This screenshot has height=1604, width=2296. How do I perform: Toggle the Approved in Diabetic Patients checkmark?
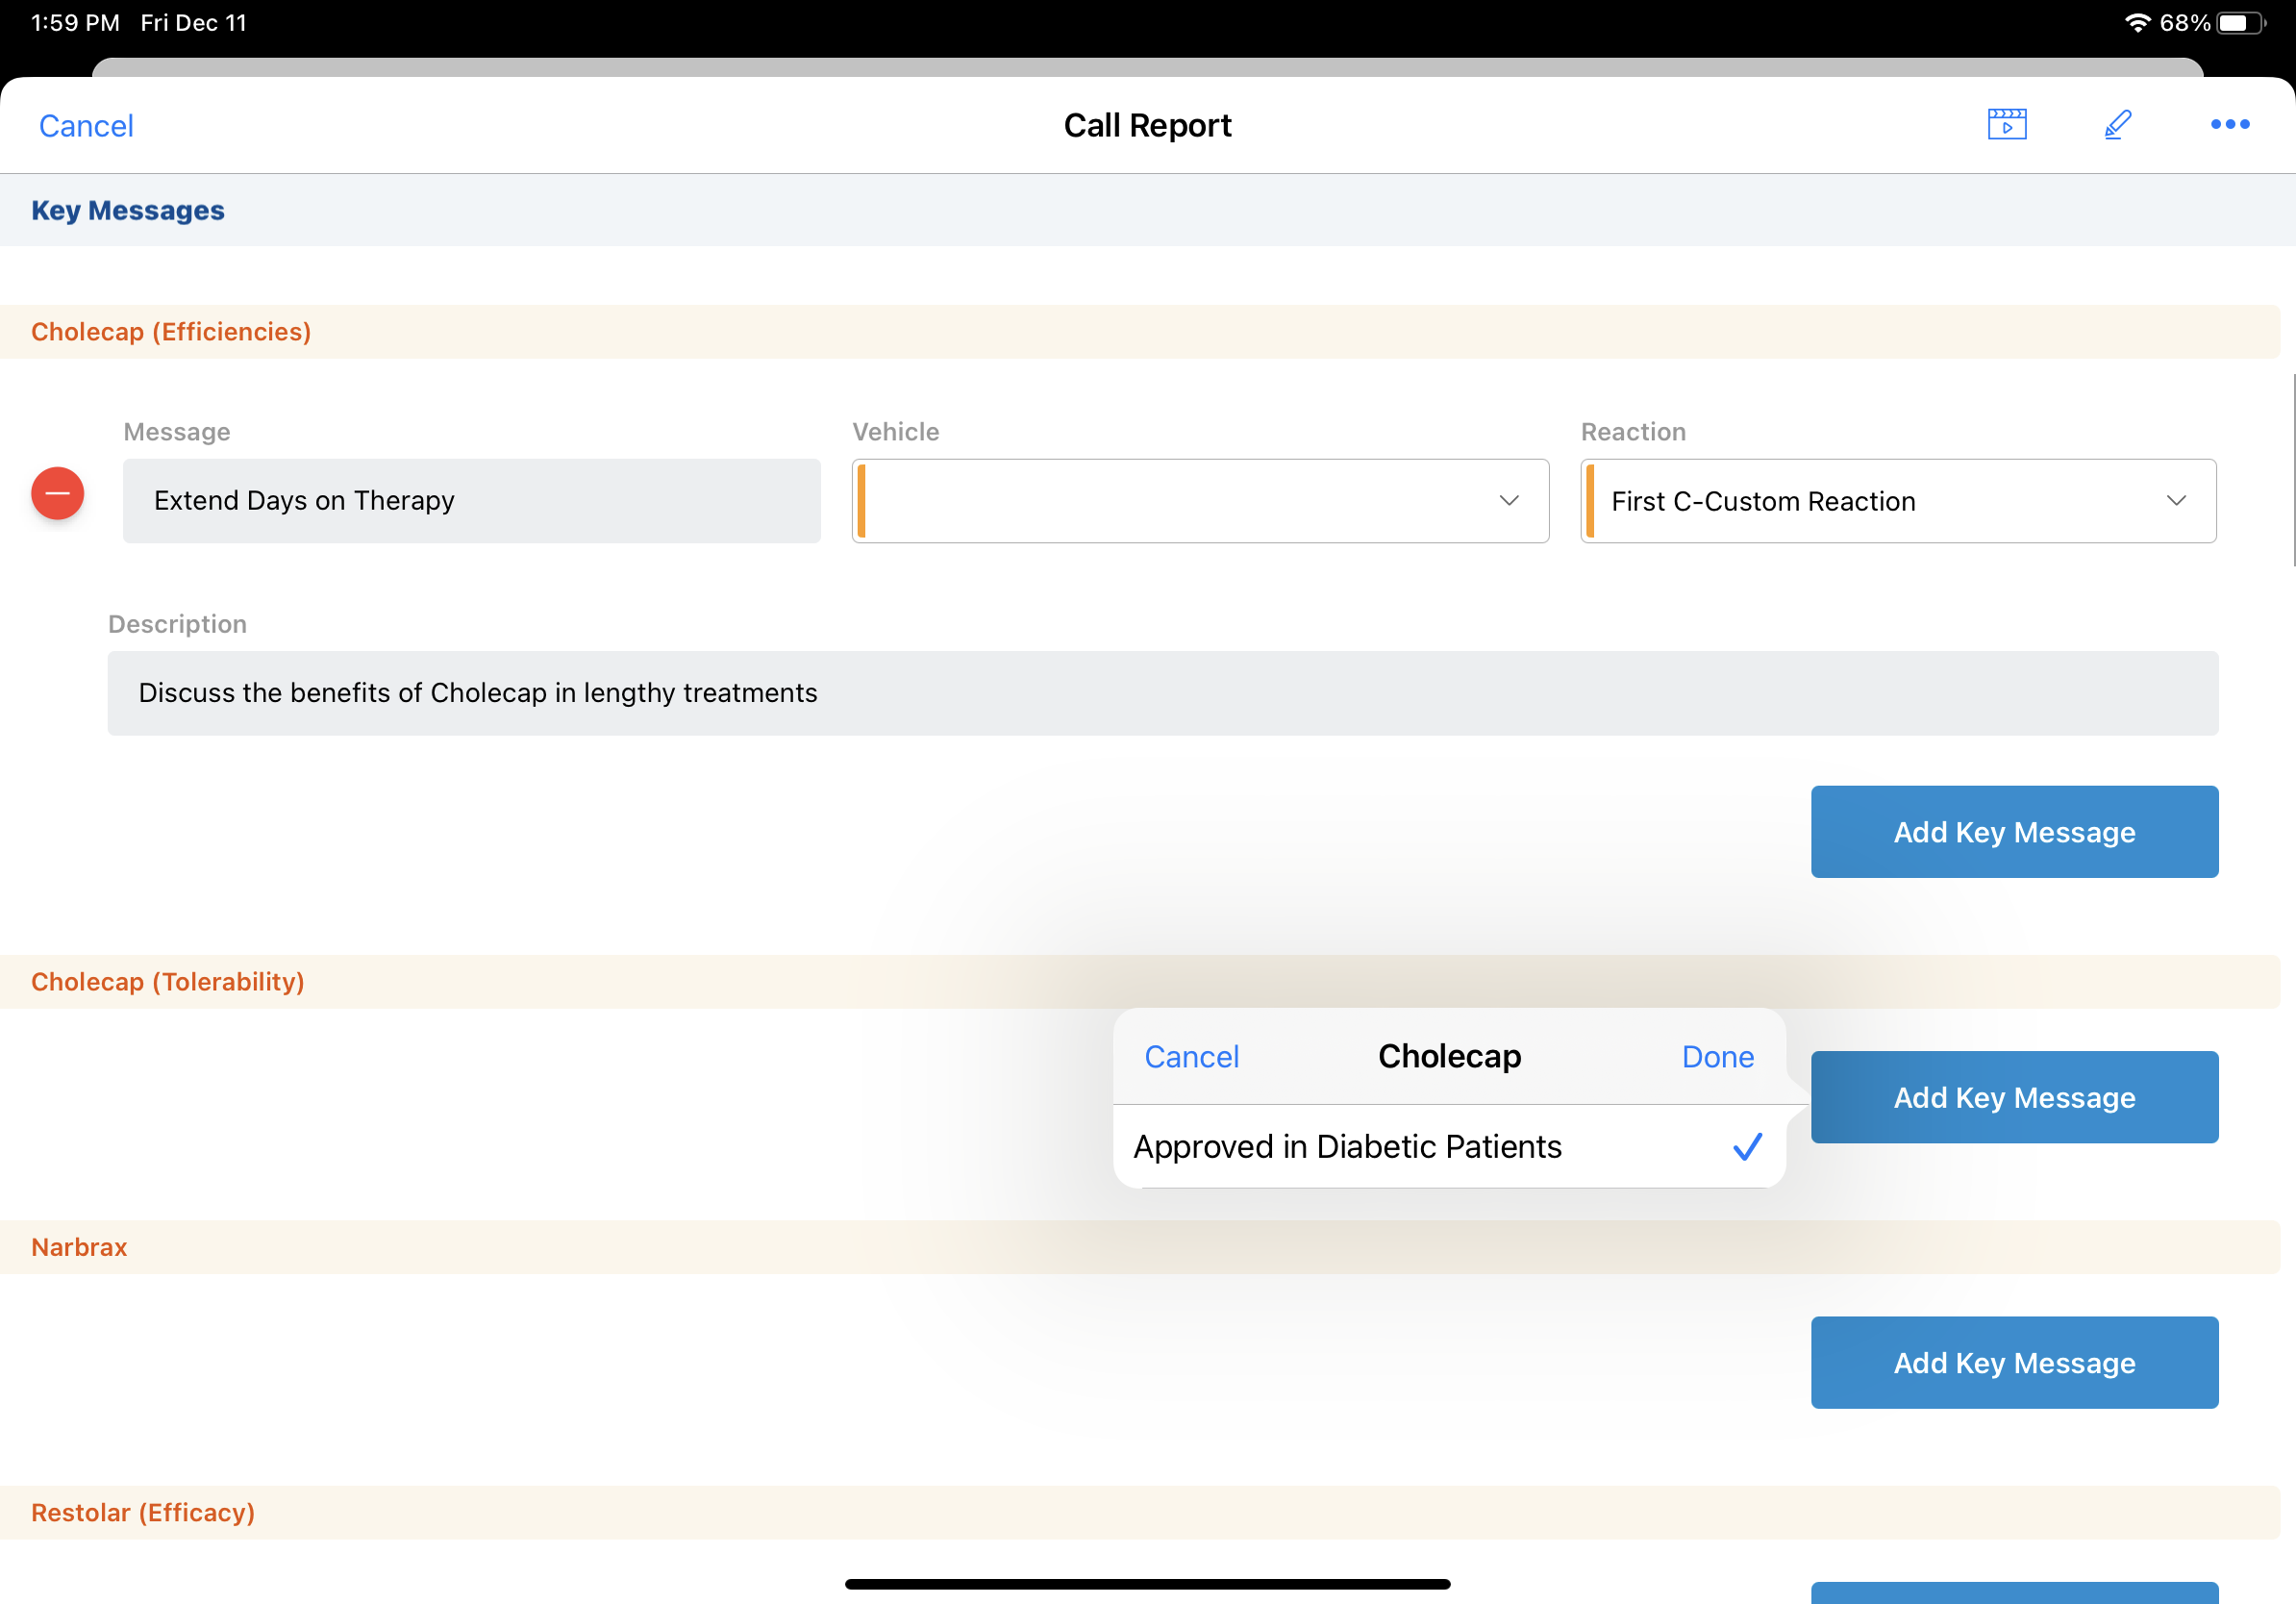[x=1746, y=1146]
